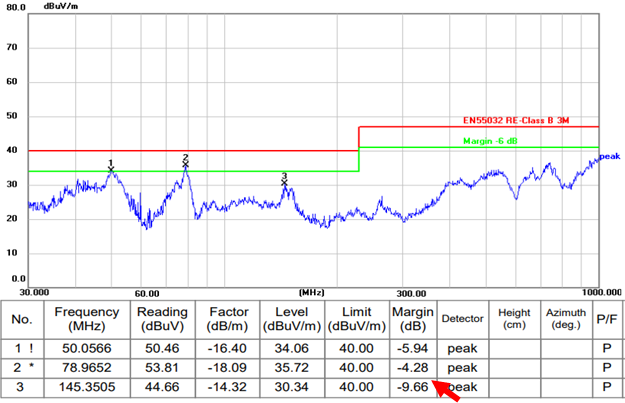Image resolution: width=625 pixels, height=403 pixels.
Task: Select the Factor (dB/m) column header
Action: (x=228, y=319)
